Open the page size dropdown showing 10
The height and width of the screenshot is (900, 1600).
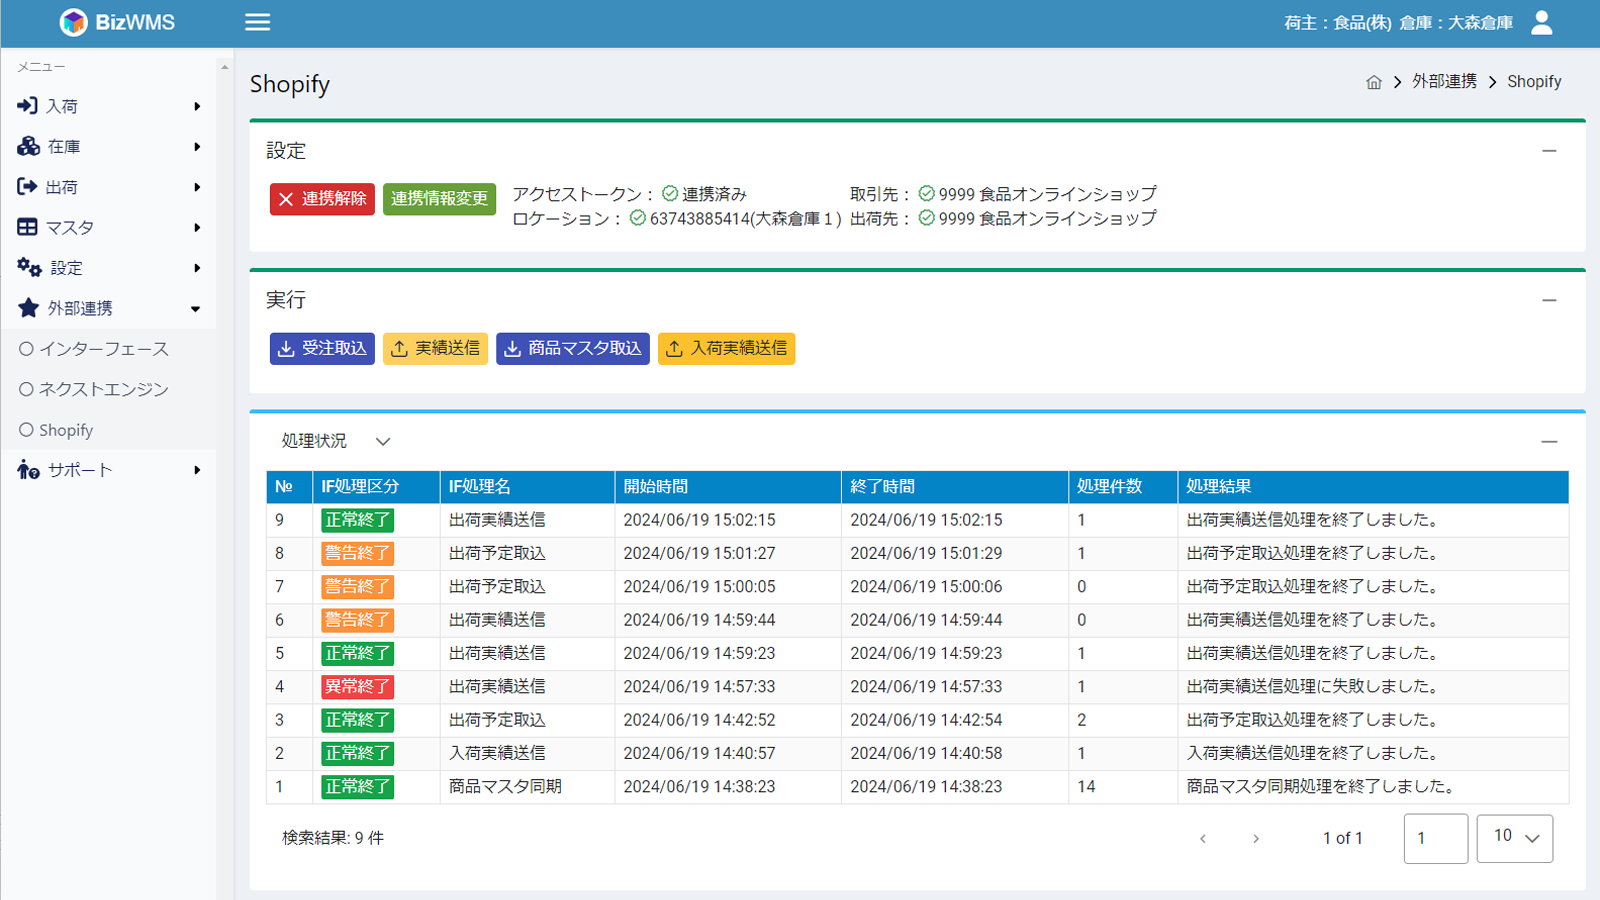(1515, 838)
